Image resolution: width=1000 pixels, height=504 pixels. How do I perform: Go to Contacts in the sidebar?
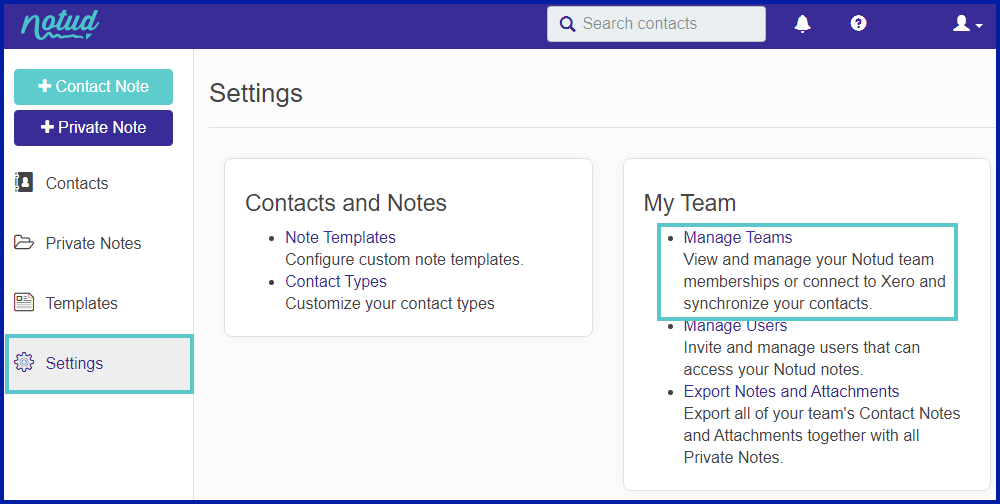click(77, 183)
